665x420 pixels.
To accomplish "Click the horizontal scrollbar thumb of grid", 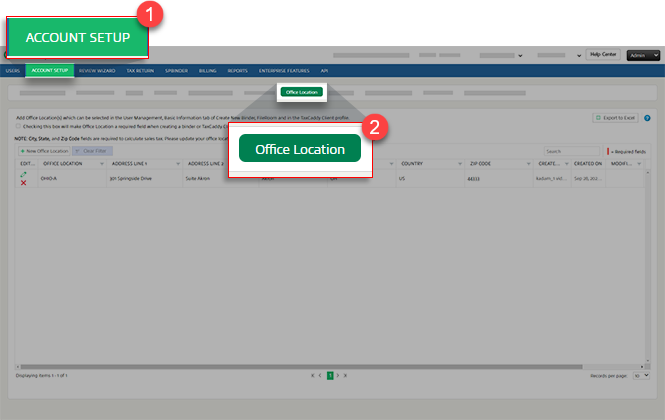I will click(301, 367).
